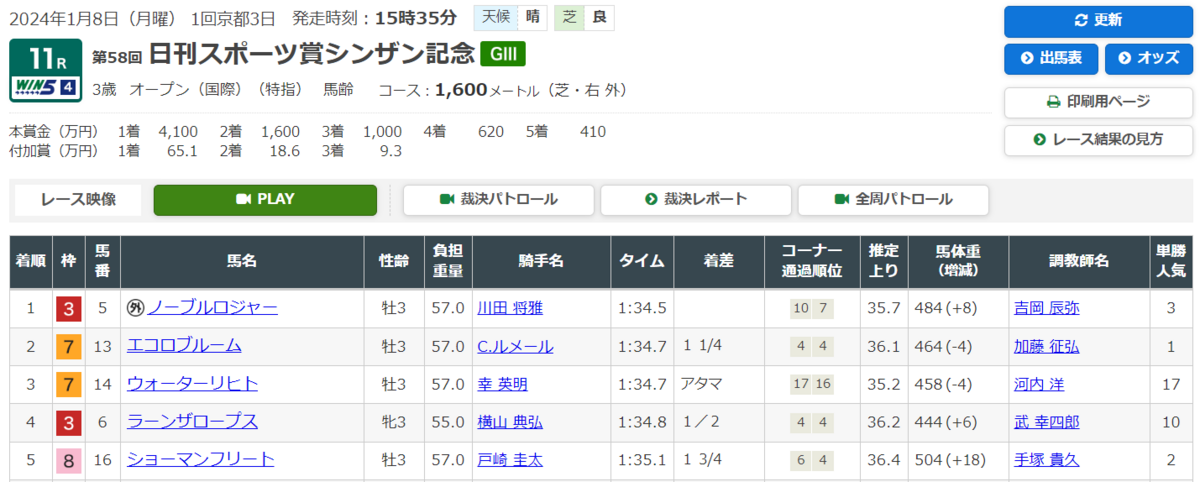Click the 11R race number icon
Screen dimensions: 1200x482
(x=45, y=60)
